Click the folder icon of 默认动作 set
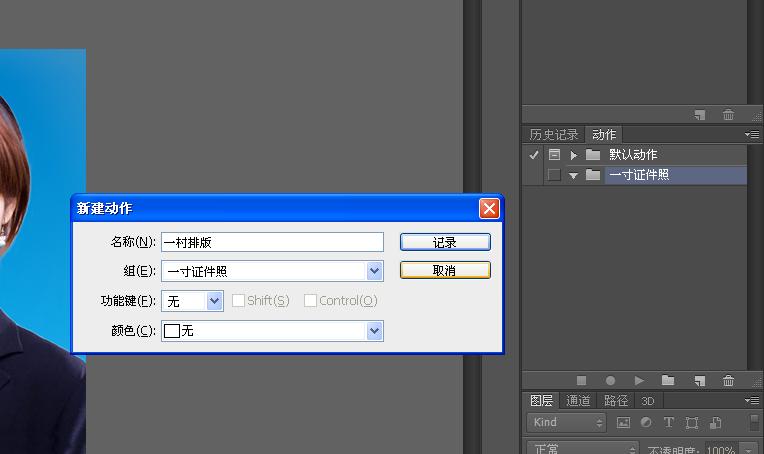This screenshot has height=454, width=764. [592, 155]
